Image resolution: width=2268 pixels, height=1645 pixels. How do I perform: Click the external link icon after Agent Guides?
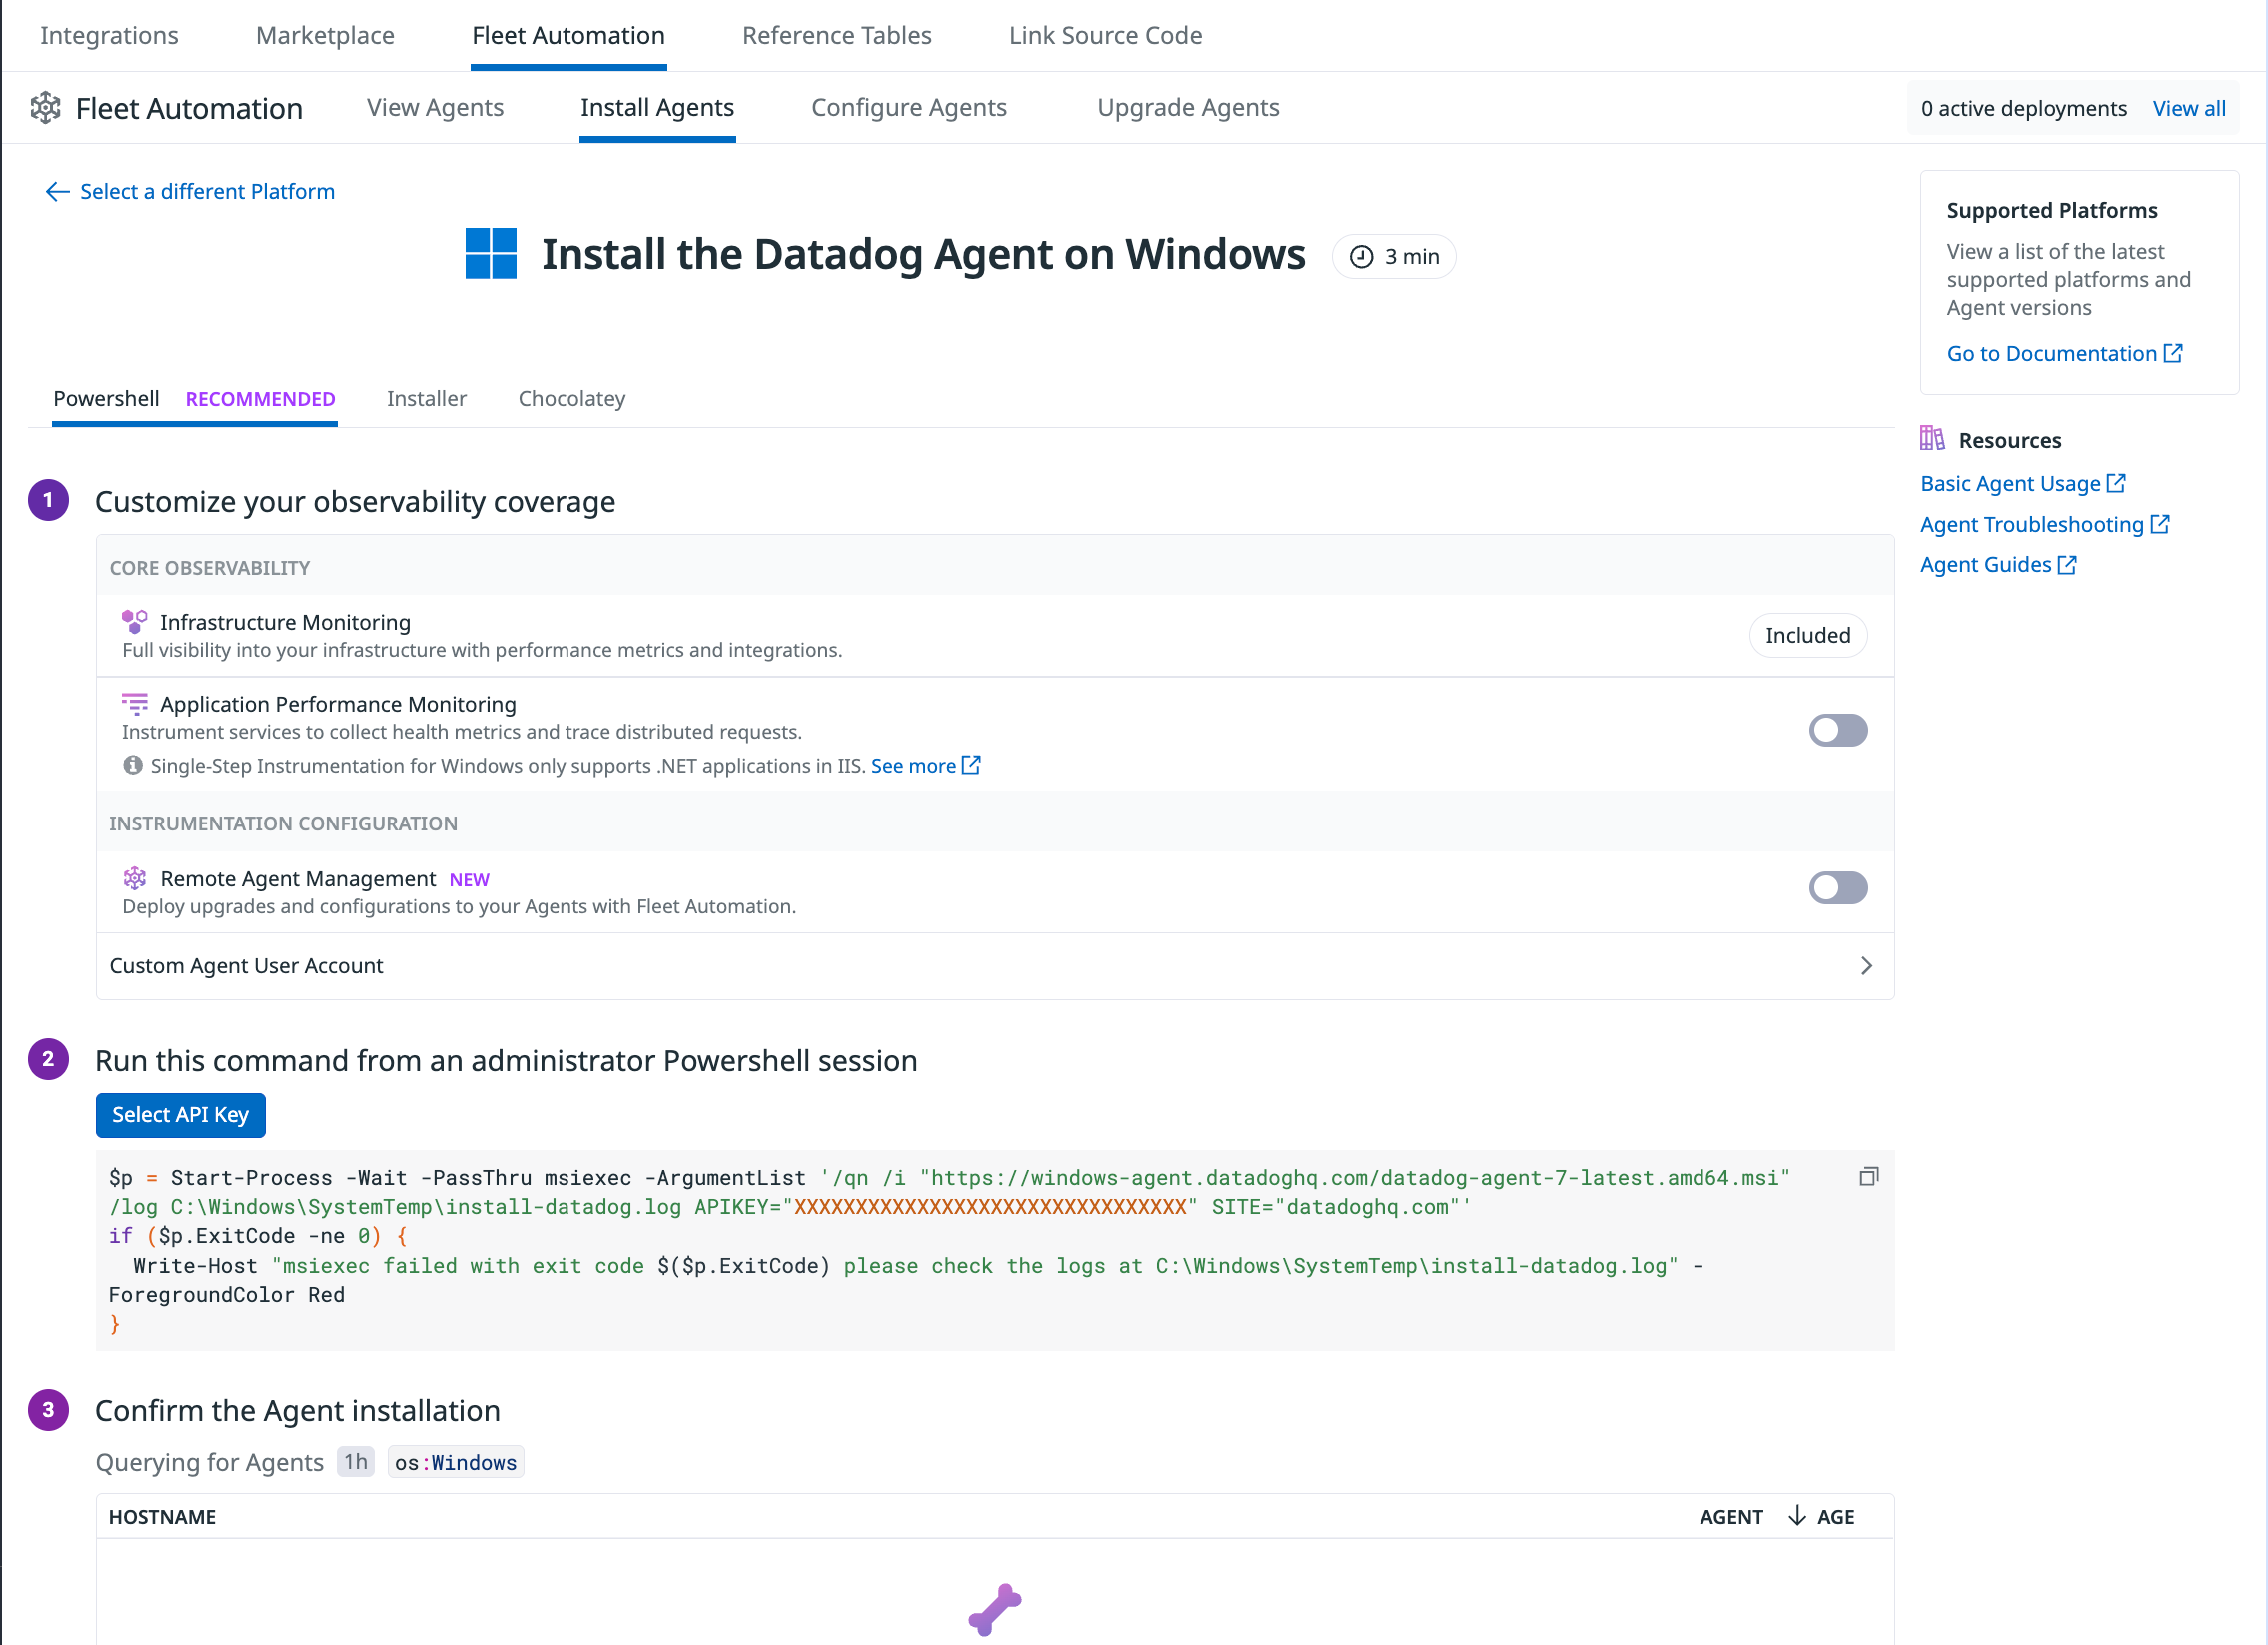point(2067,564)
